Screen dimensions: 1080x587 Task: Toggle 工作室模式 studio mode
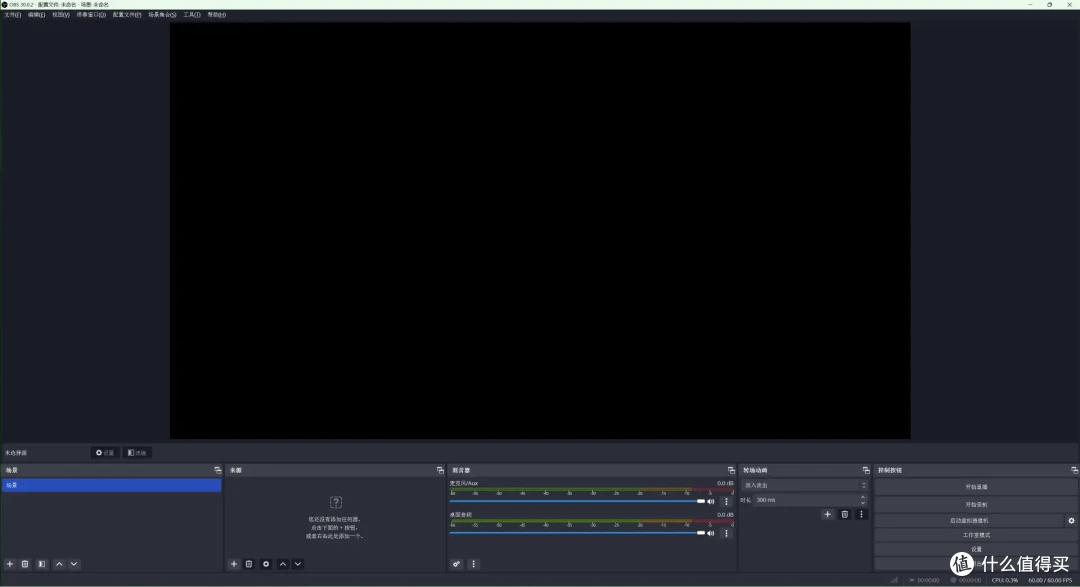[976, 535]
